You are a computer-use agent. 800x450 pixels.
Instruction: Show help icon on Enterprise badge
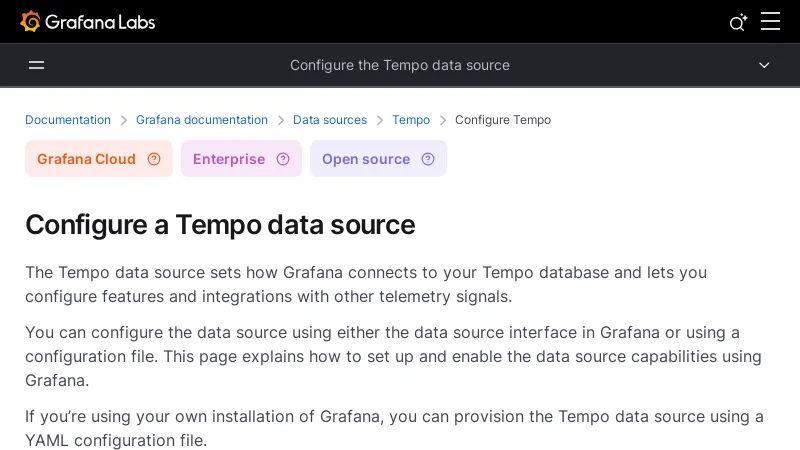pyautogui.click(x=283, y=159)
